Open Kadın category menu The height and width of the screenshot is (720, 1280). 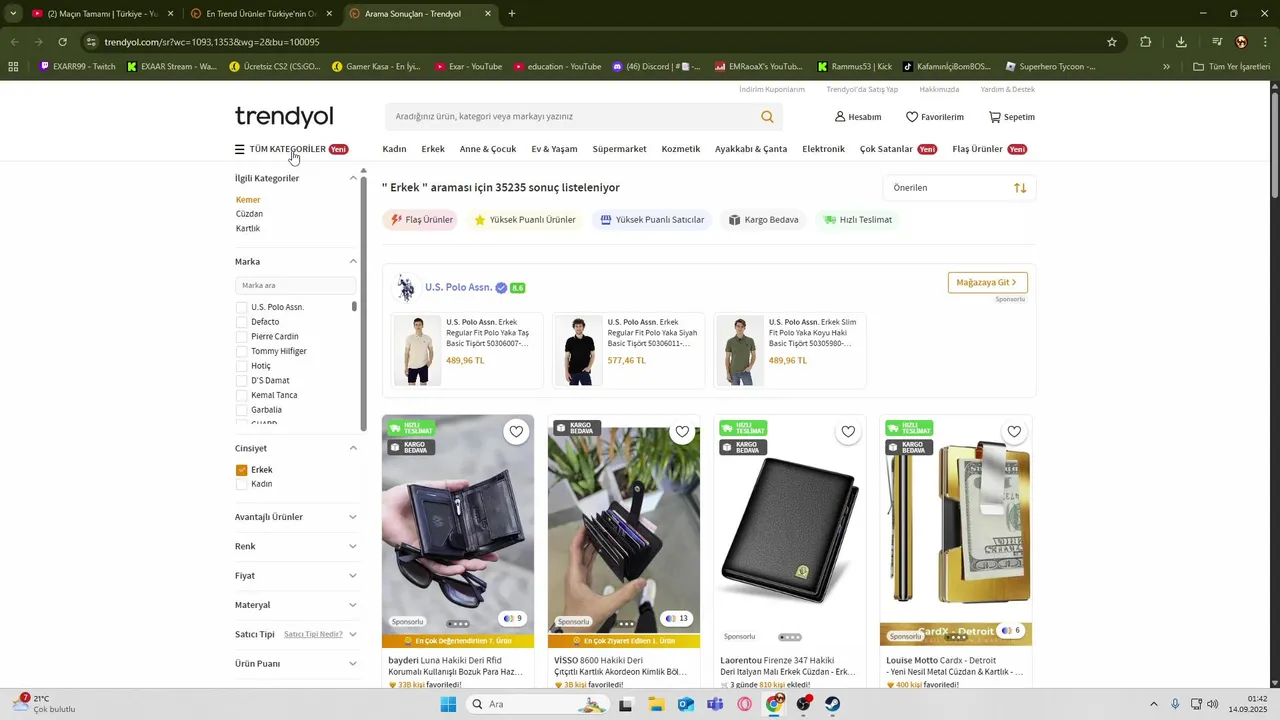[x=394, y=149]
